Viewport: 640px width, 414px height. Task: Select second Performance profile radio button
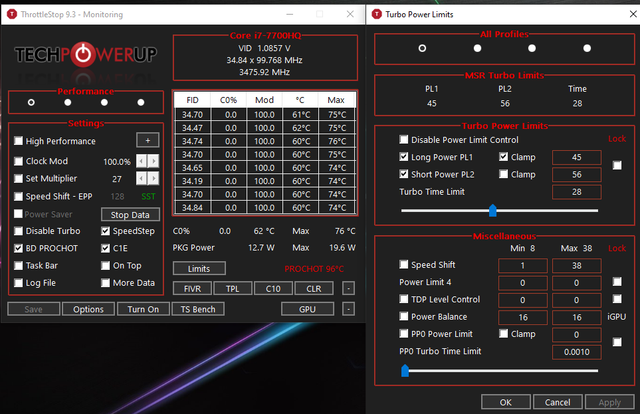click(x=68, y=102)
